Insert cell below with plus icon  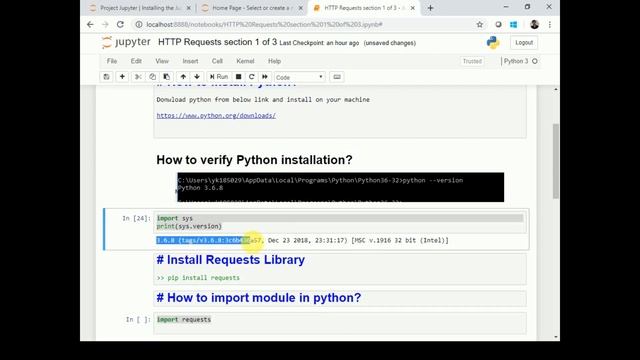122,77
